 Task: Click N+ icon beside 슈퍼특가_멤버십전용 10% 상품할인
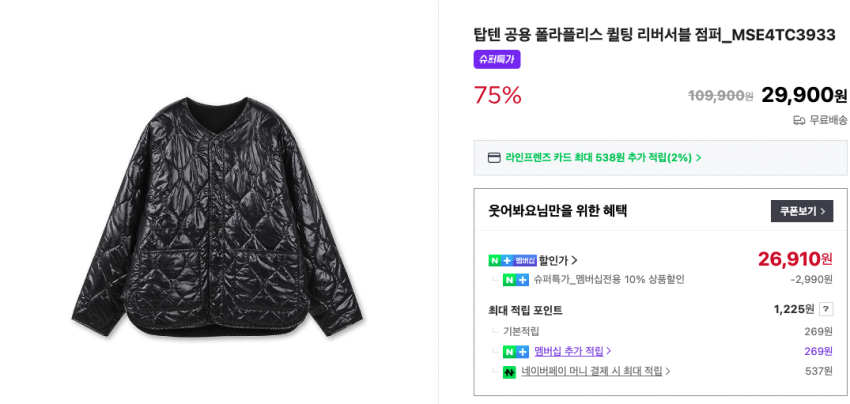pos(516,280)
